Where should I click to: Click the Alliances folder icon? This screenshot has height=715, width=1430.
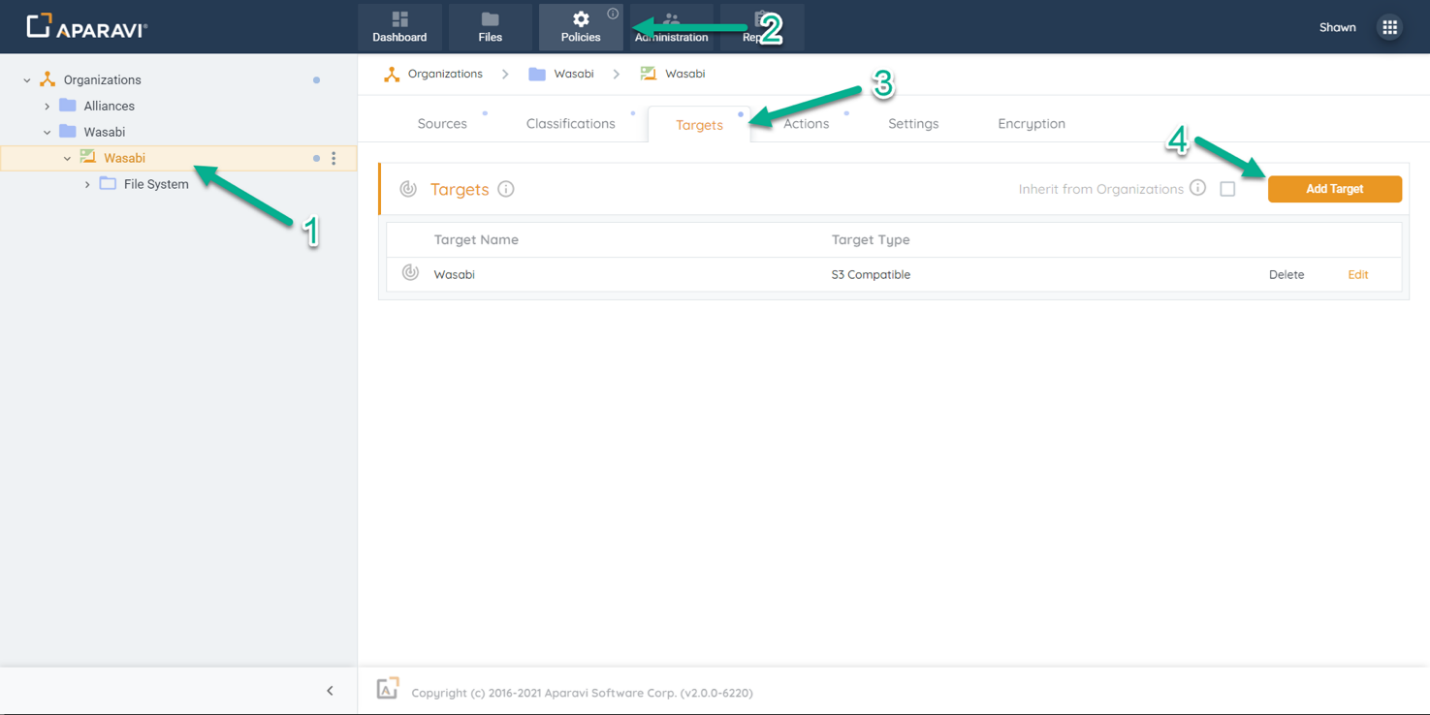tap(68, 105)
